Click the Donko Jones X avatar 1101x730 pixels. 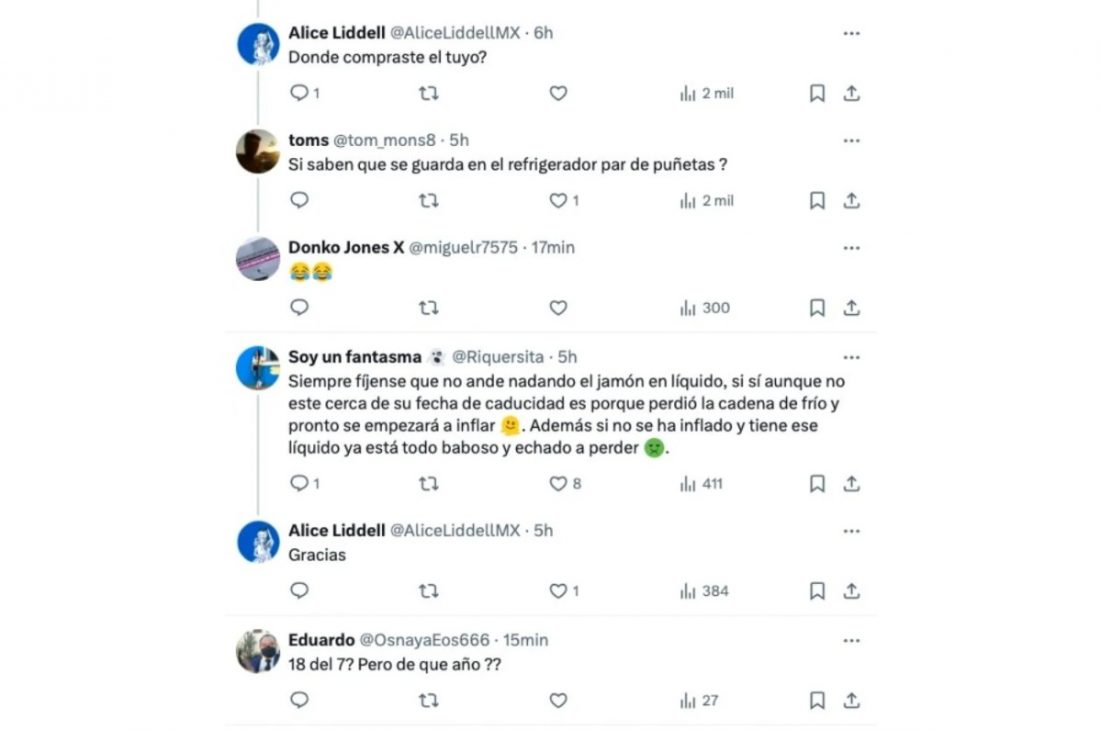click(x=258, y=258)
